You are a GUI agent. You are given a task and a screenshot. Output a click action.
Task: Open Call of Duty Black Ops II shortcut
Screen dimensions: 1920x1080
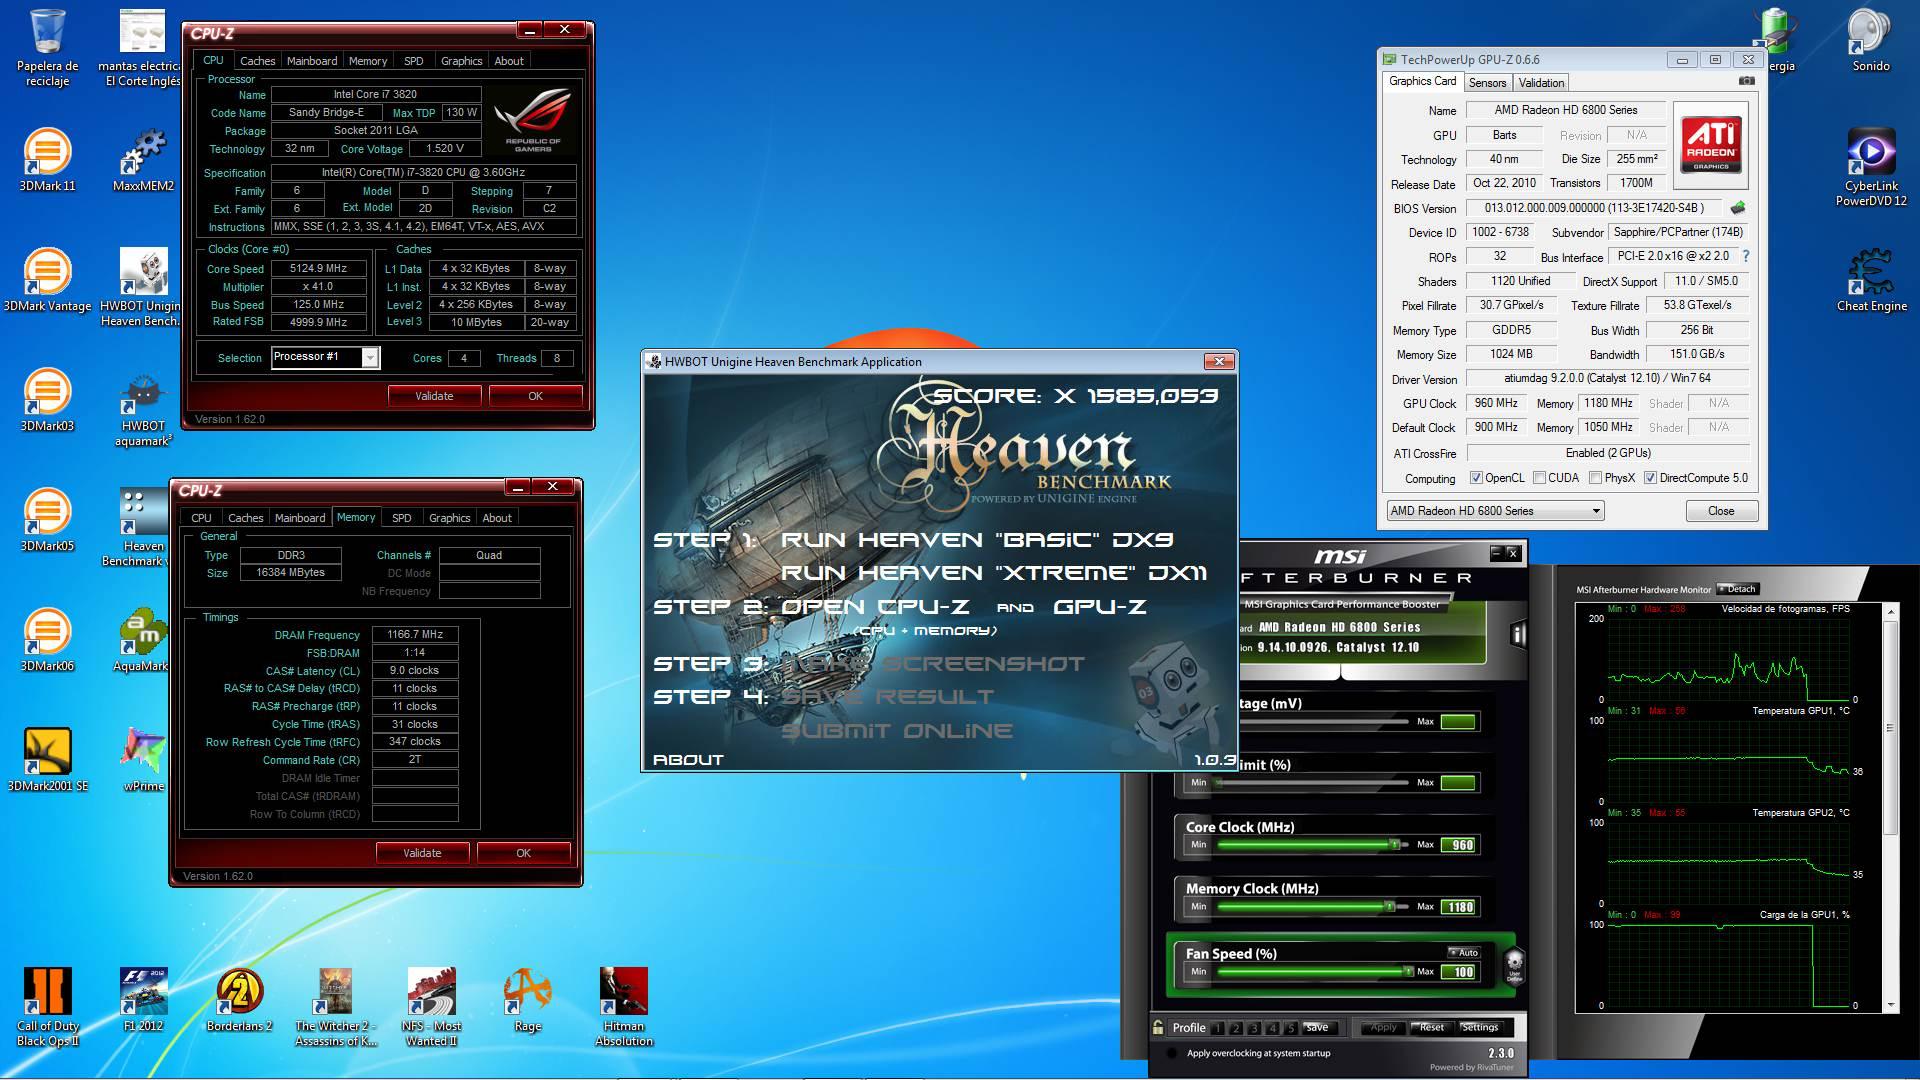(47, 1007)
